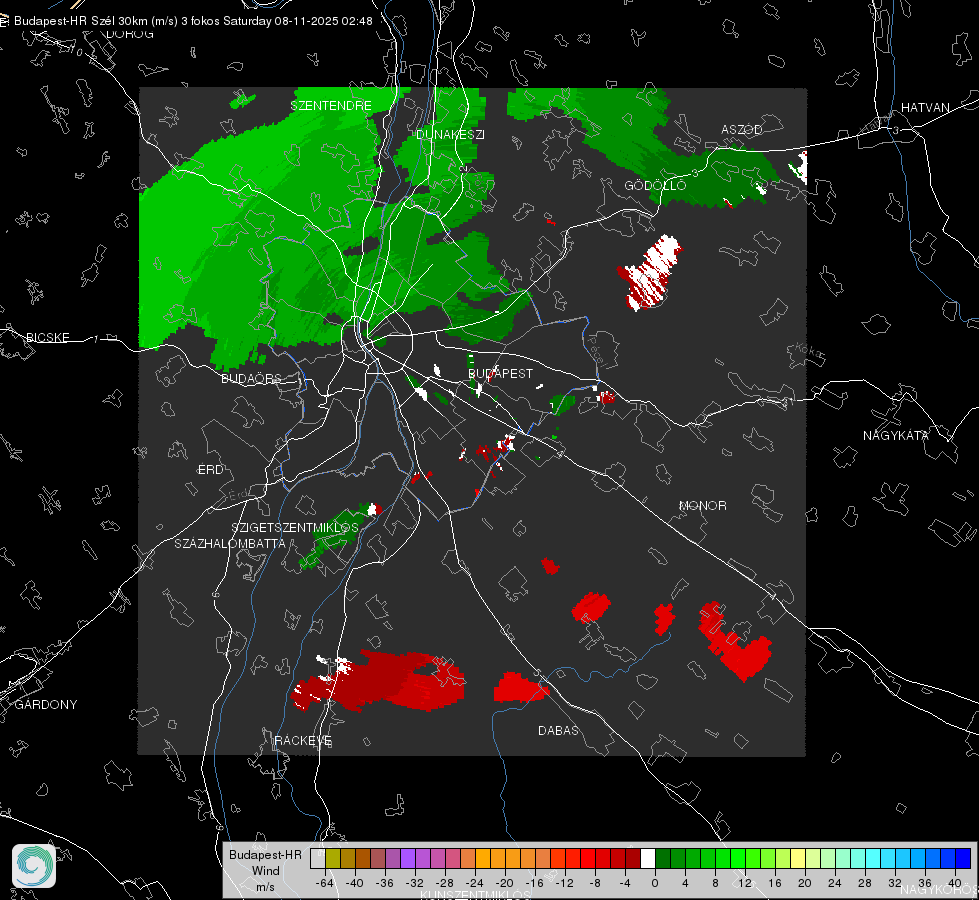The width and height of the screenshot is (979, 900).
Task: Click the '28' legend scale label
Action: click(x=865, y=883)
